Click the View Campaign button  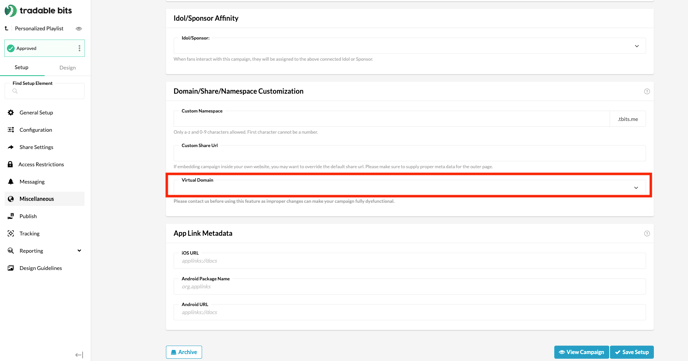tap(581, 352)
